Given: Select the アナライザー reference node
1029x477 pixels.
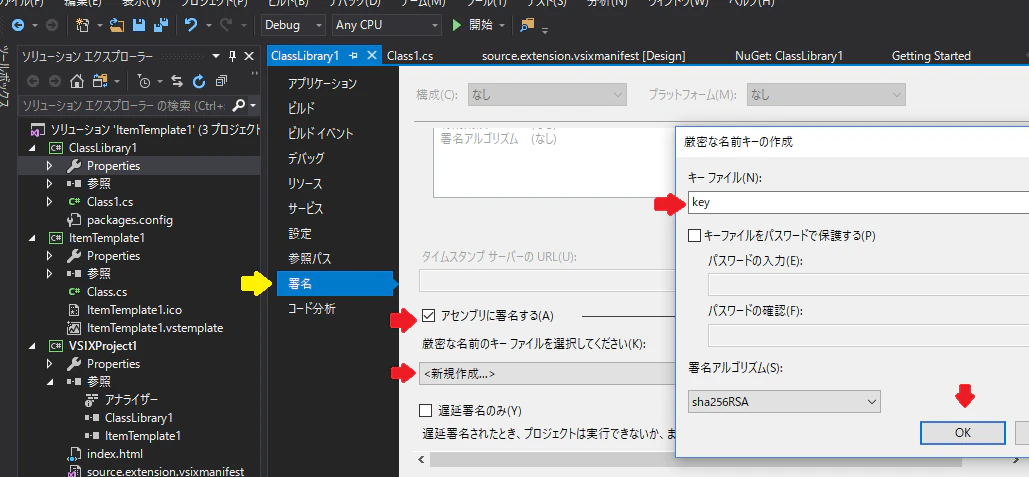Looking at the screenshot, I should click(131, 400).
